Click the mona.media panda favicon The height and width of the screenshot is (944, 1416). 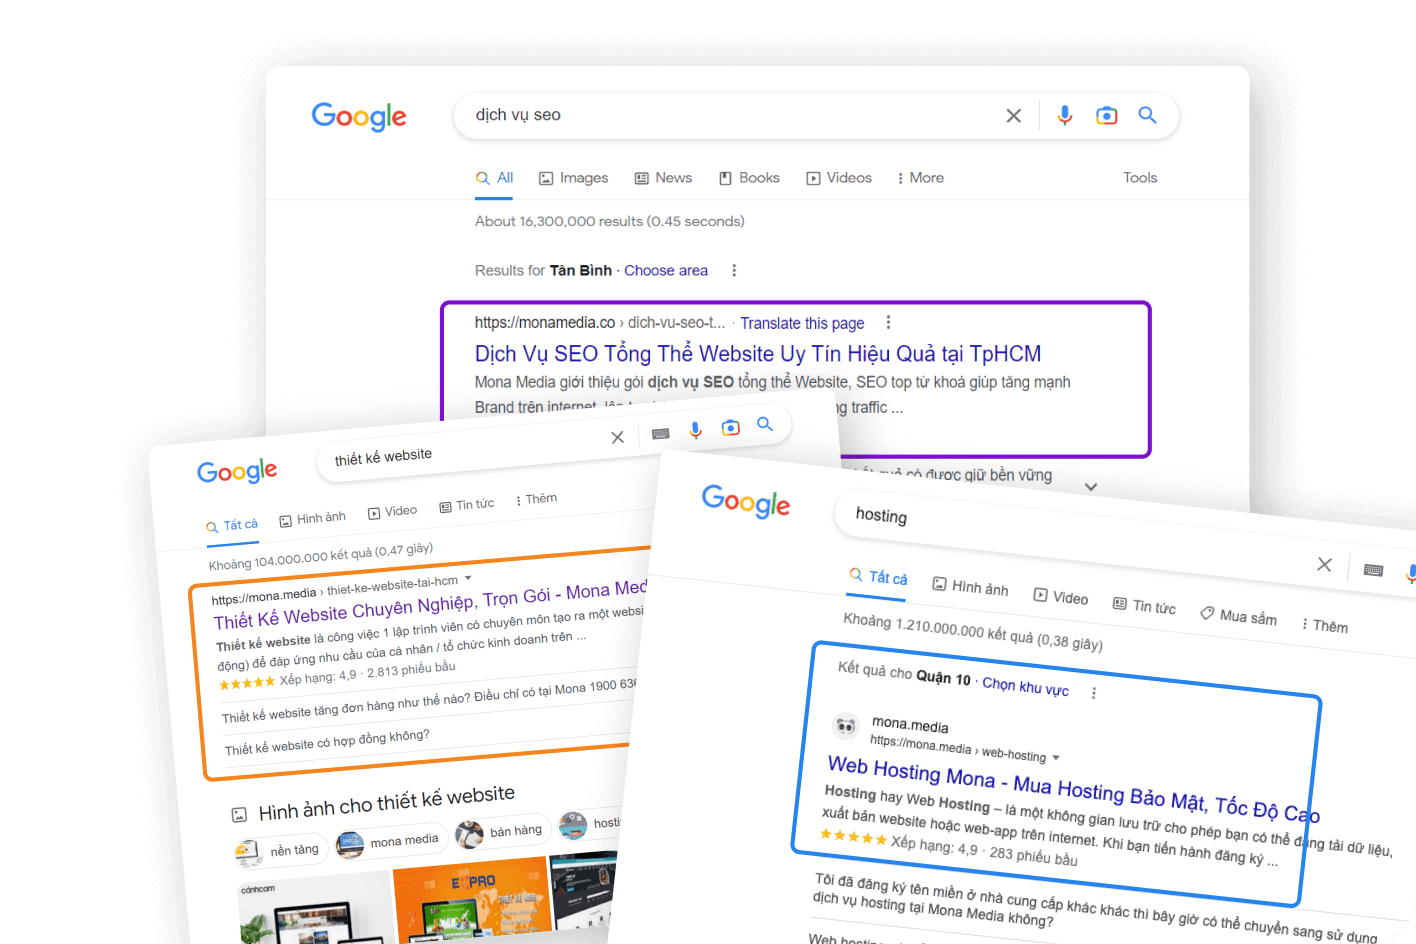point(846,725)
